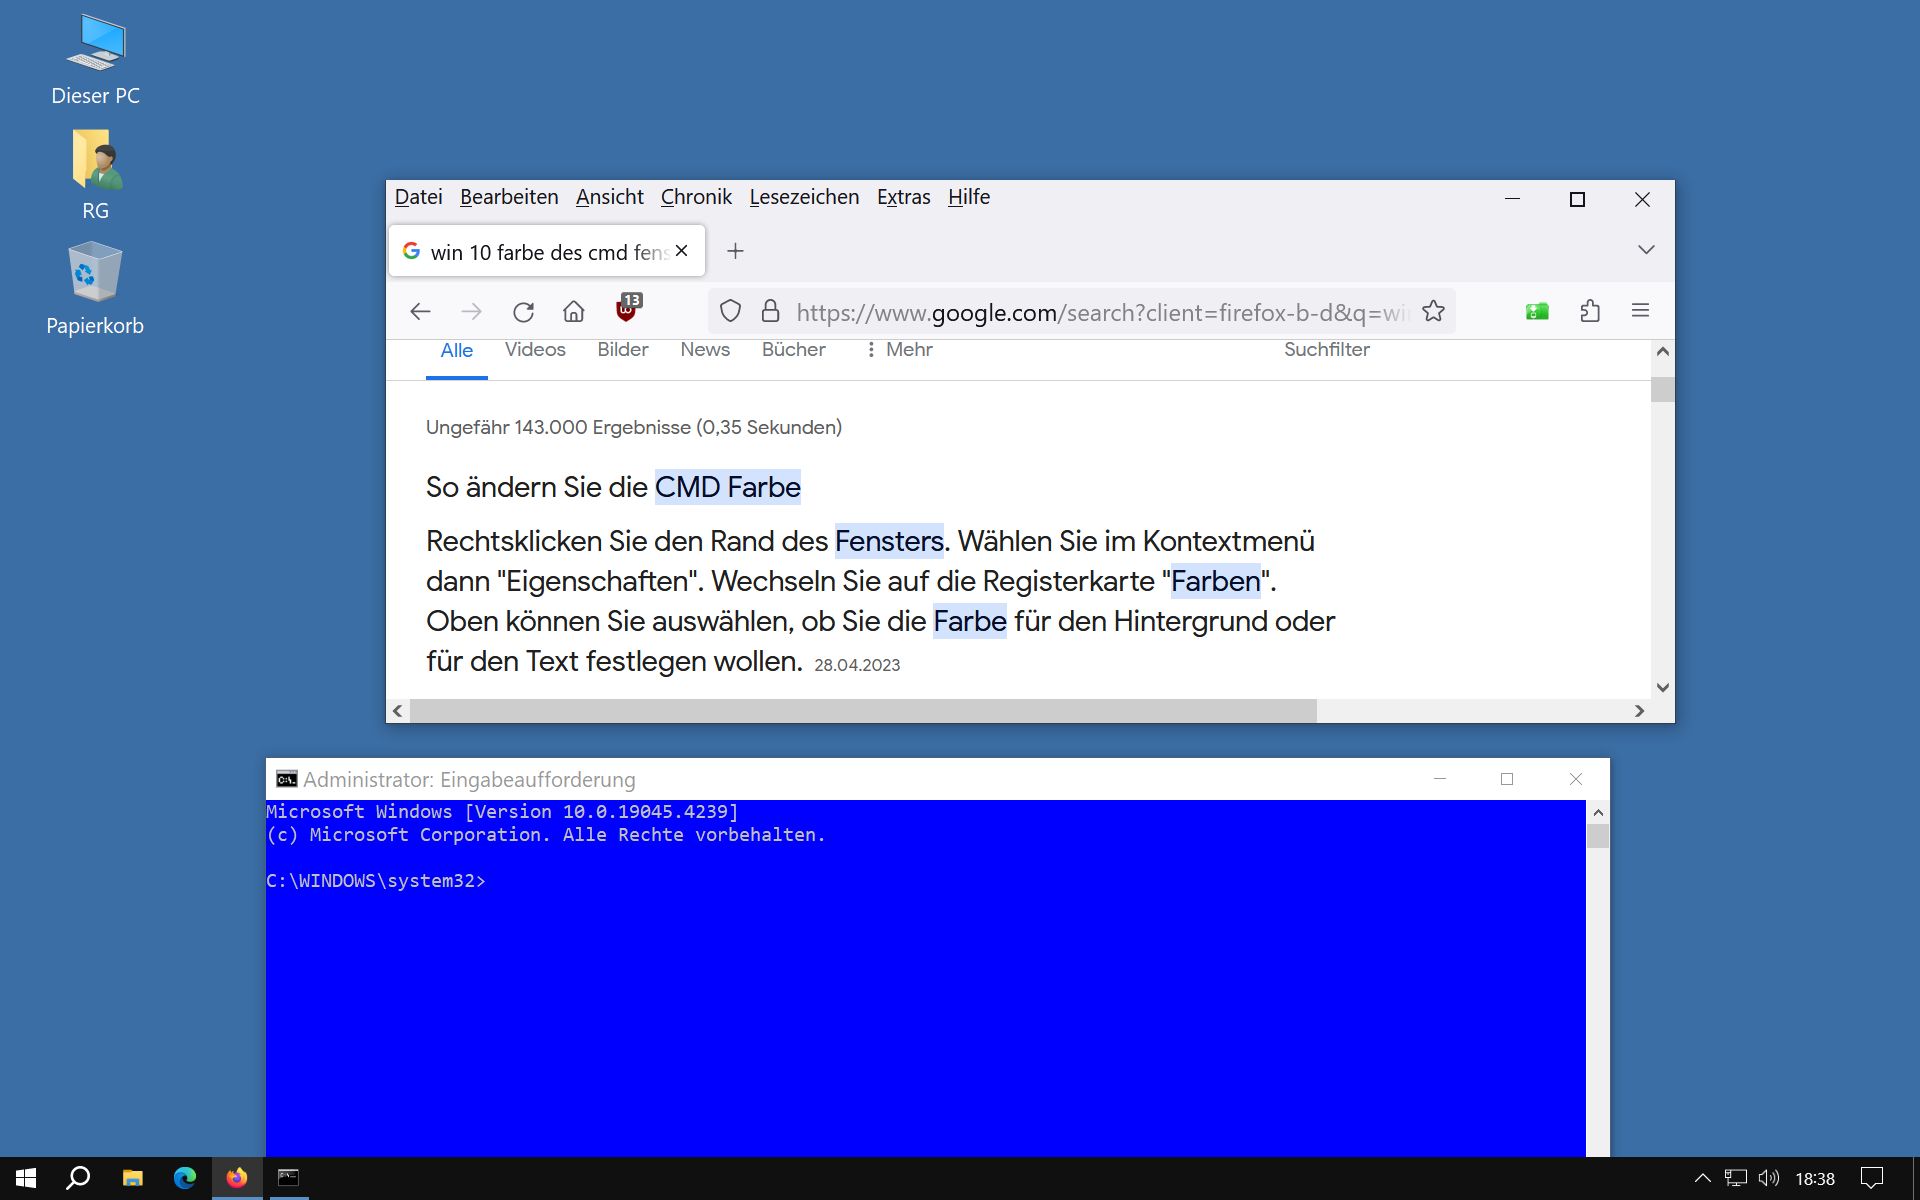This screenshot has height=1200, width=1920.
Task: Open new tab with plus button
Action: click(x=735, y=251)
